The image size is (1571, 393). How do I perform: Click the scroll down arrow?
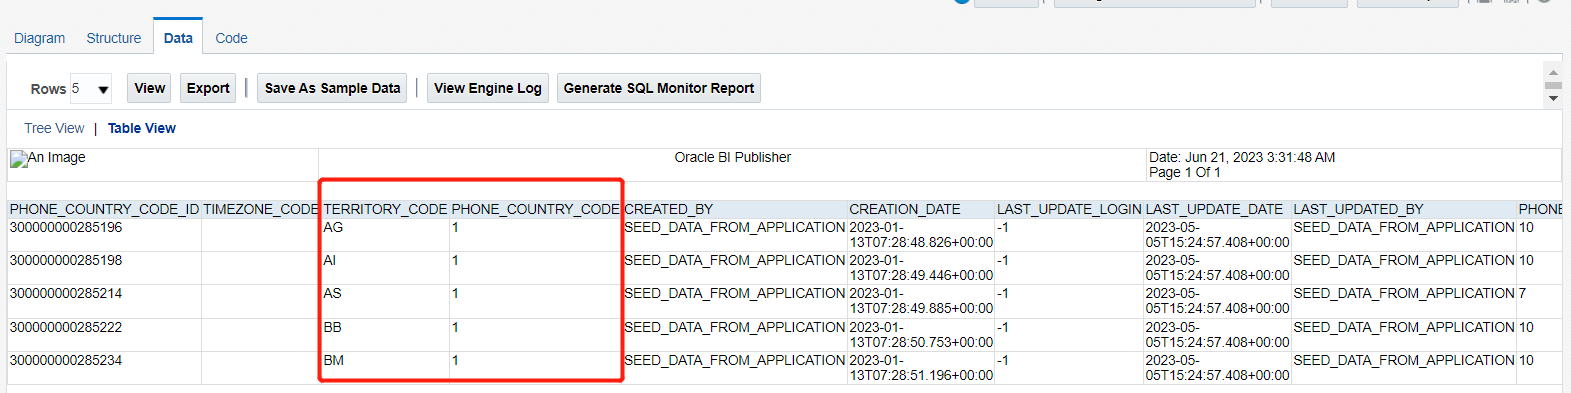coord(1553,98)
